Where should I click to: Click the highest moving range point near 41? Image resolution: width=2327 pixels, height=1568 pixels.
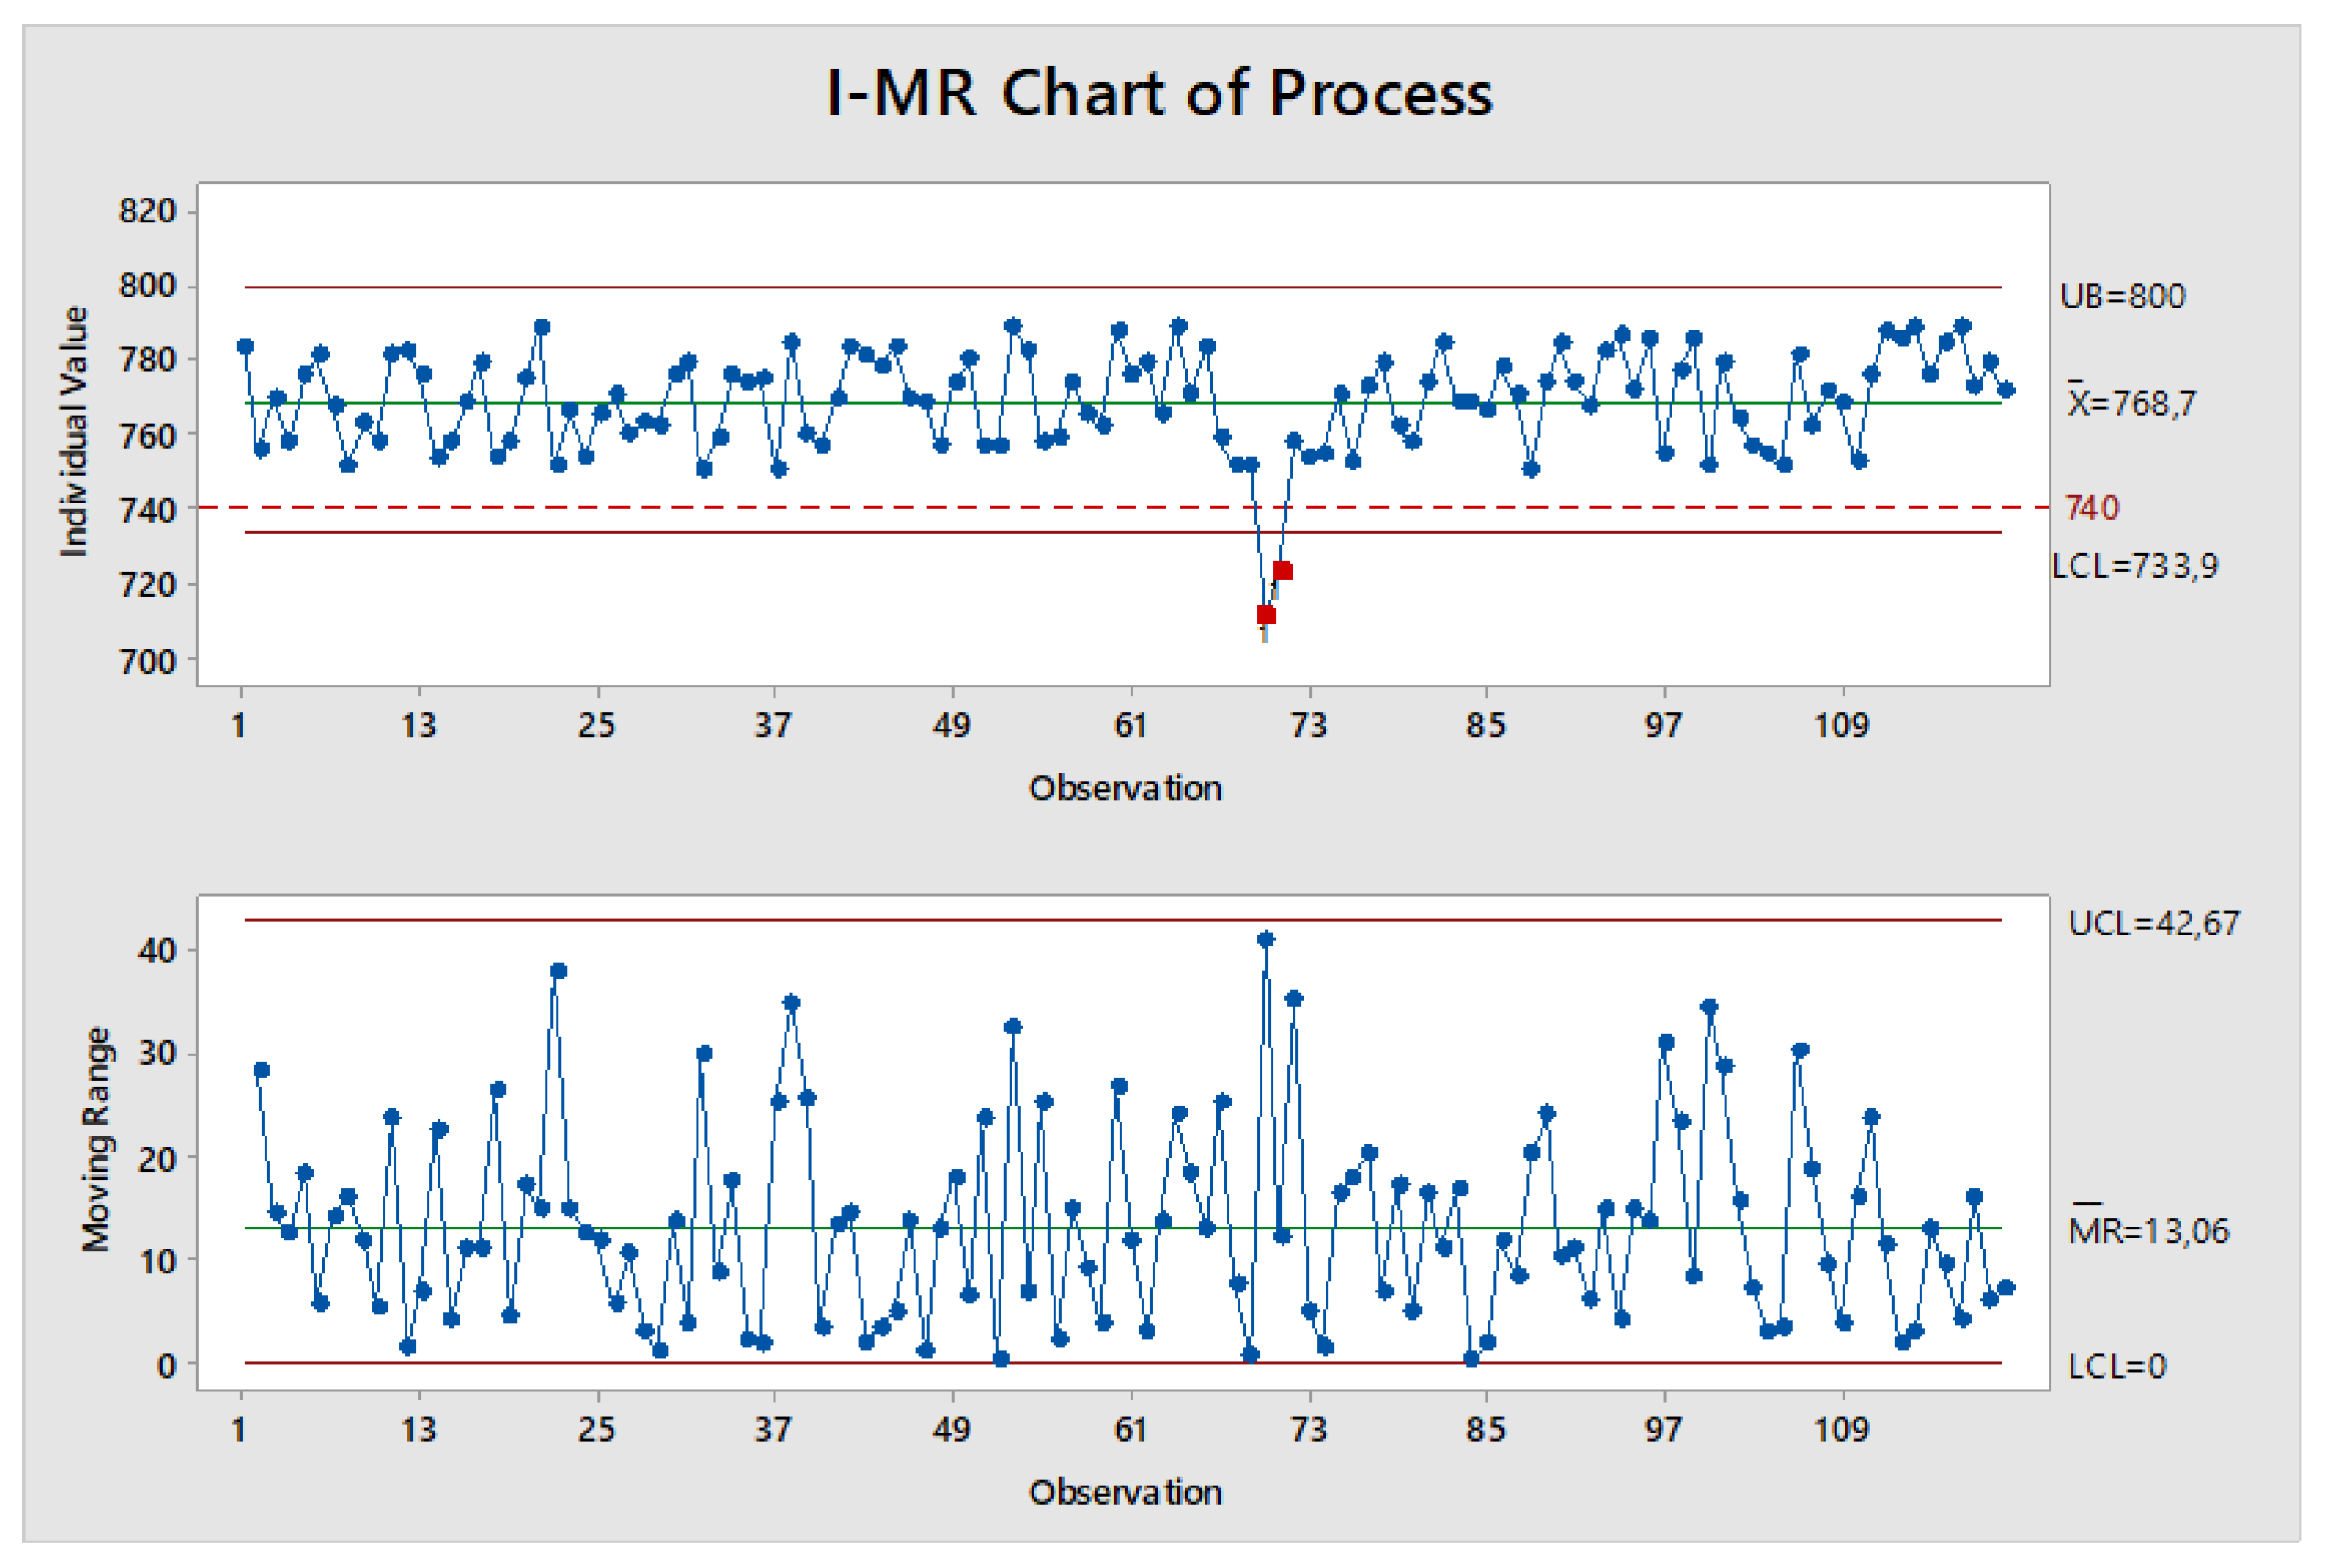click(x=1266, y=939)
